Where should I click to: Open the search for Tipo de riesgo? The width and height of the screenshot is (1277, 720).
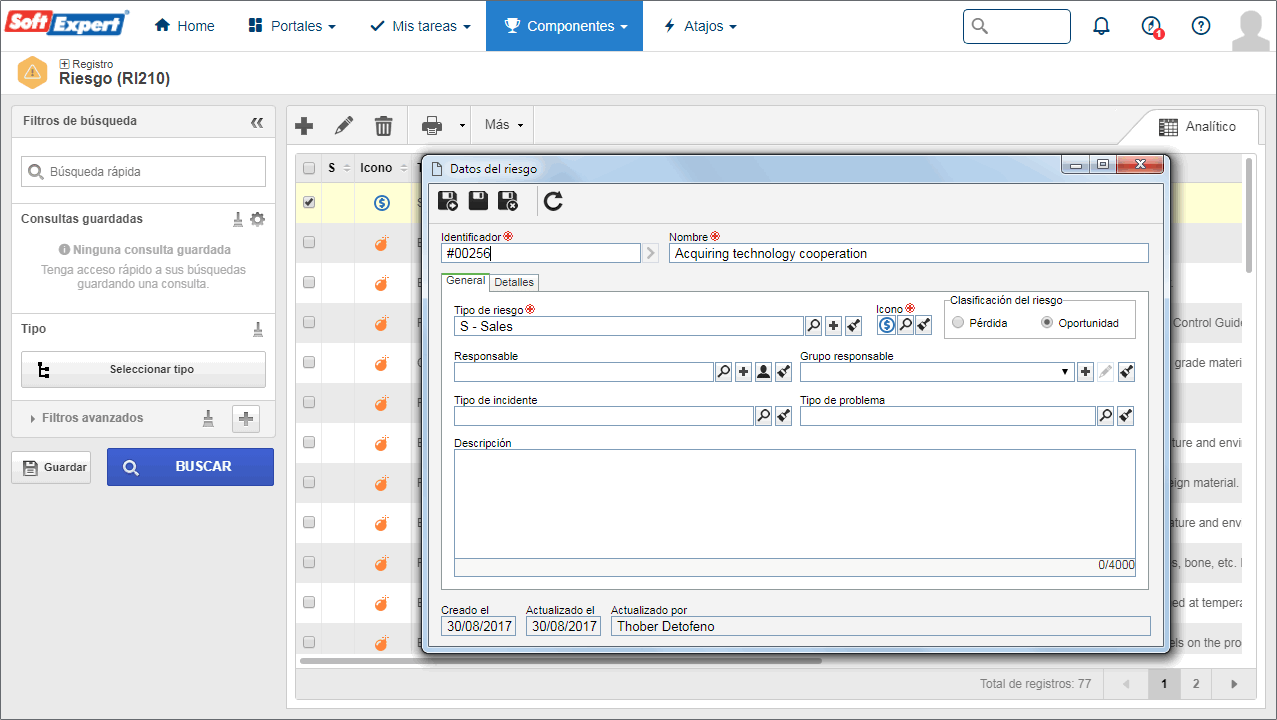[814, 325]
